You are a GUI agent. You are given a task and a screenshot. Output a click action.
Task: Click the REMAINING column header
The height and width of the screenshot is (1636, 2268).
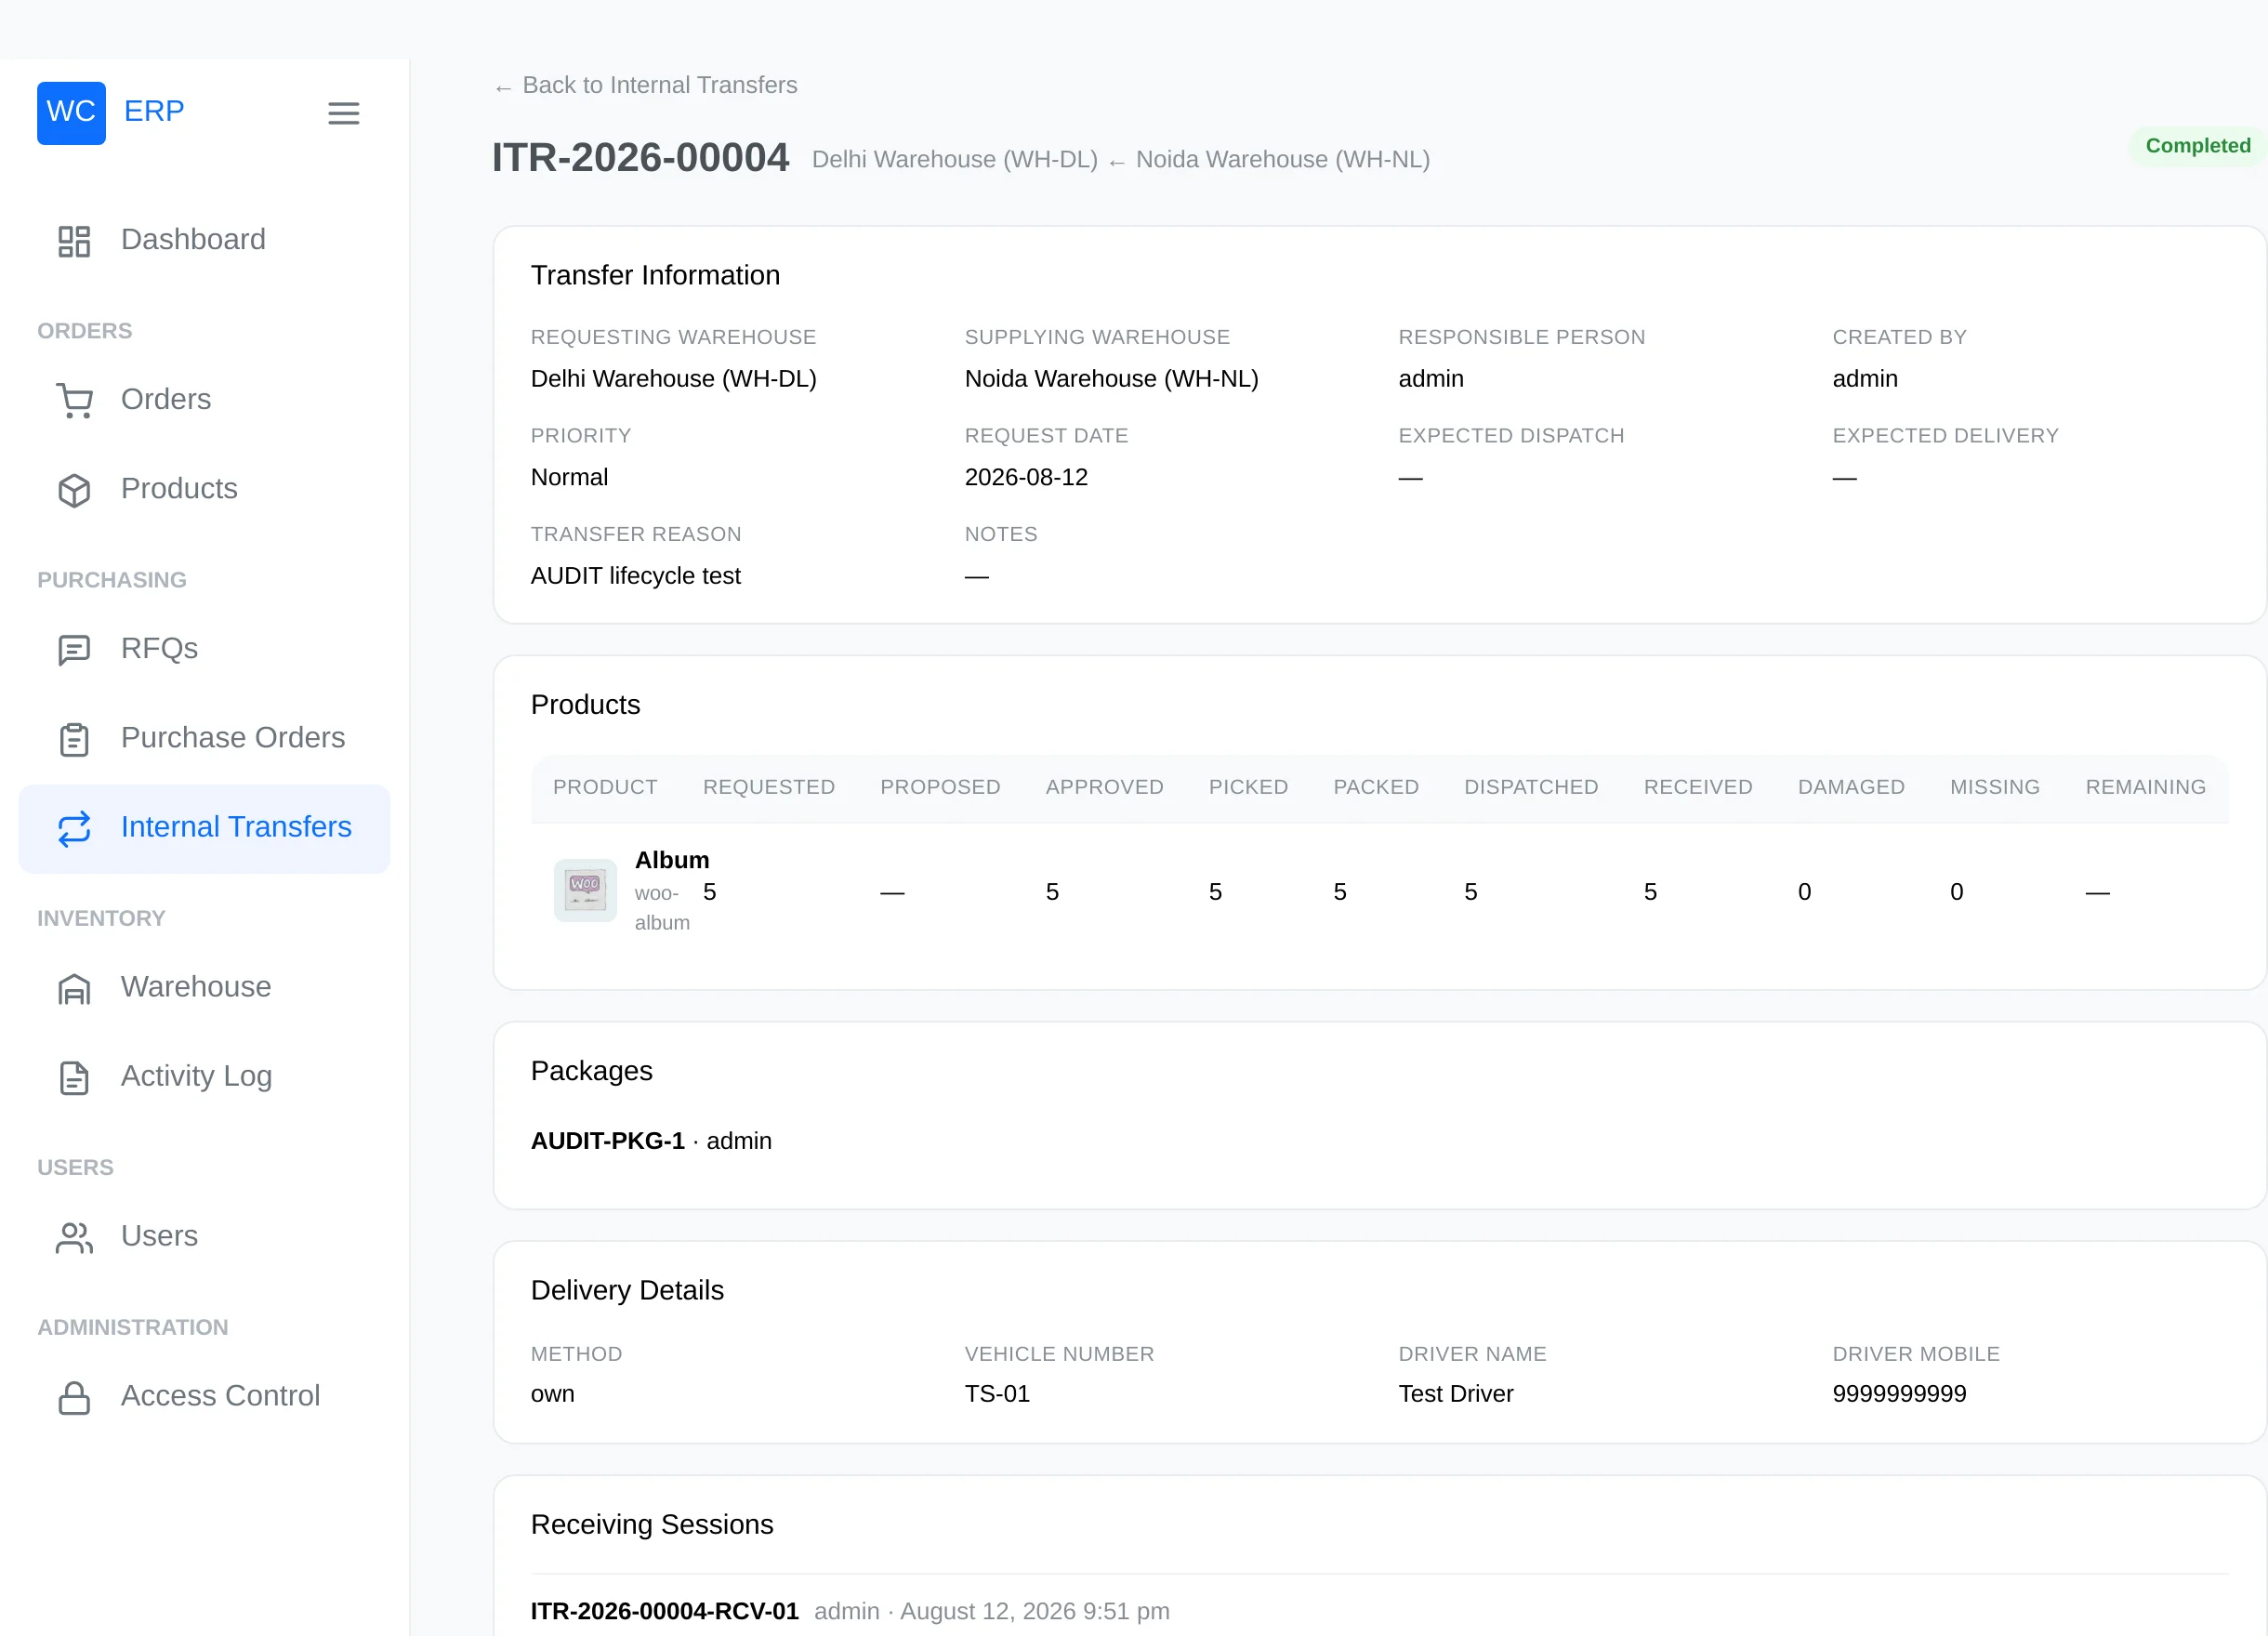click(x=2146, y=787)
